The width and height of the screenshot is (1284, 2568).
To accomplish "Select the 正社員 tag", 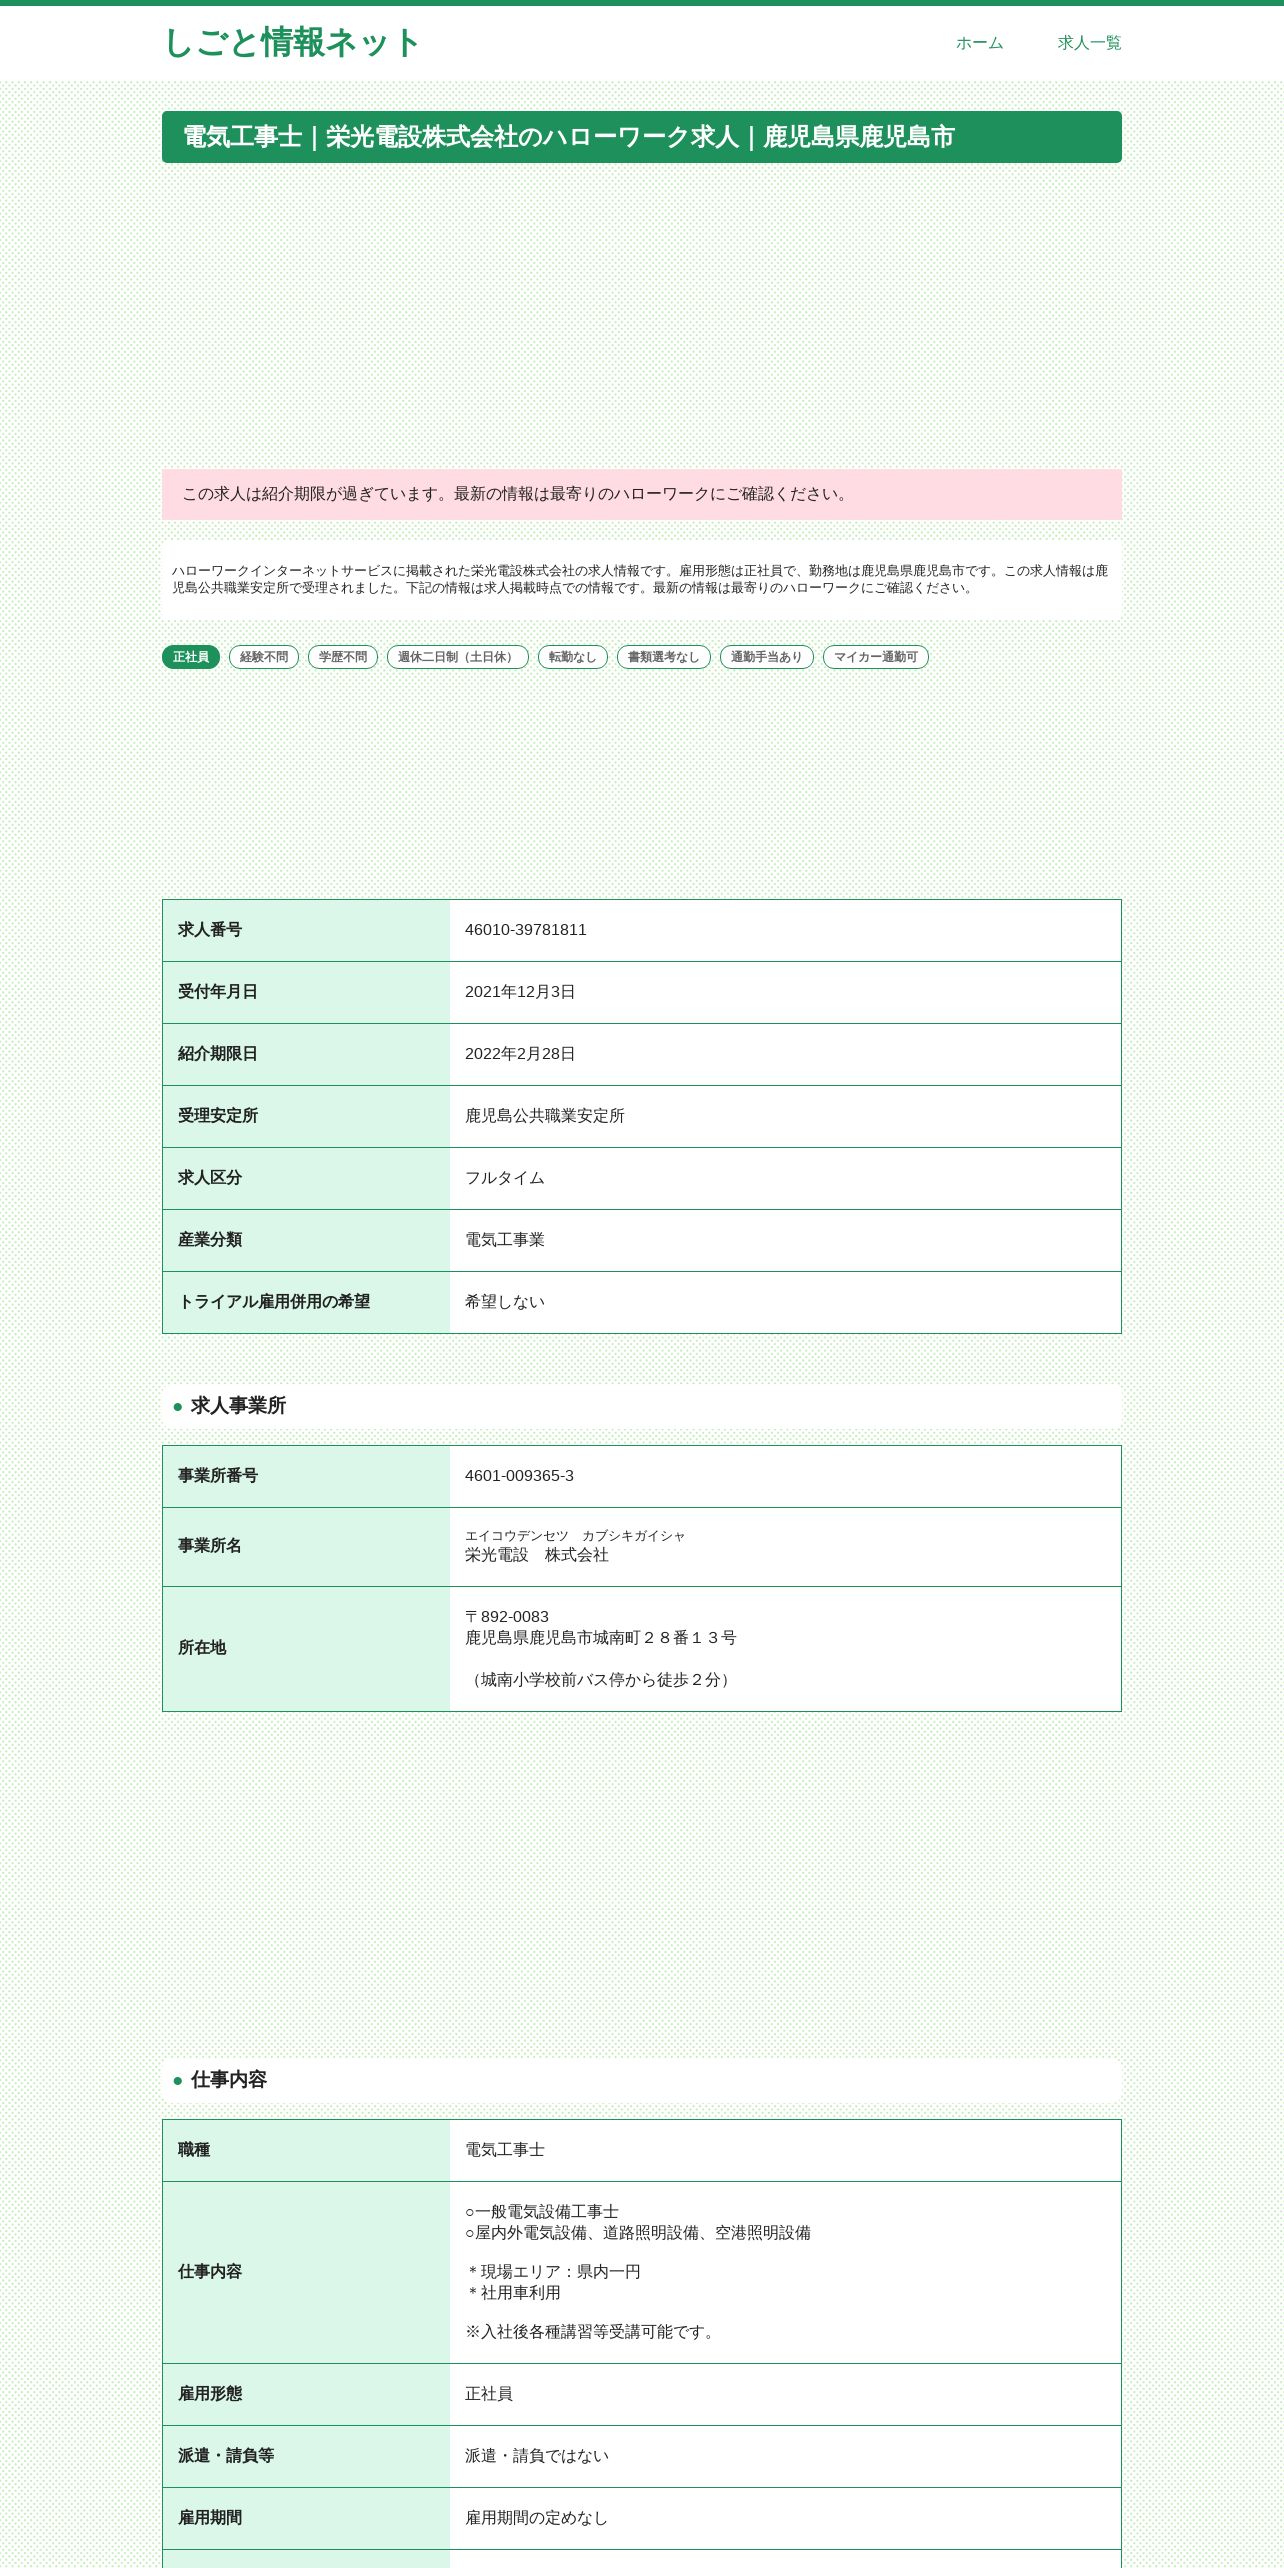I will point(191,657).
